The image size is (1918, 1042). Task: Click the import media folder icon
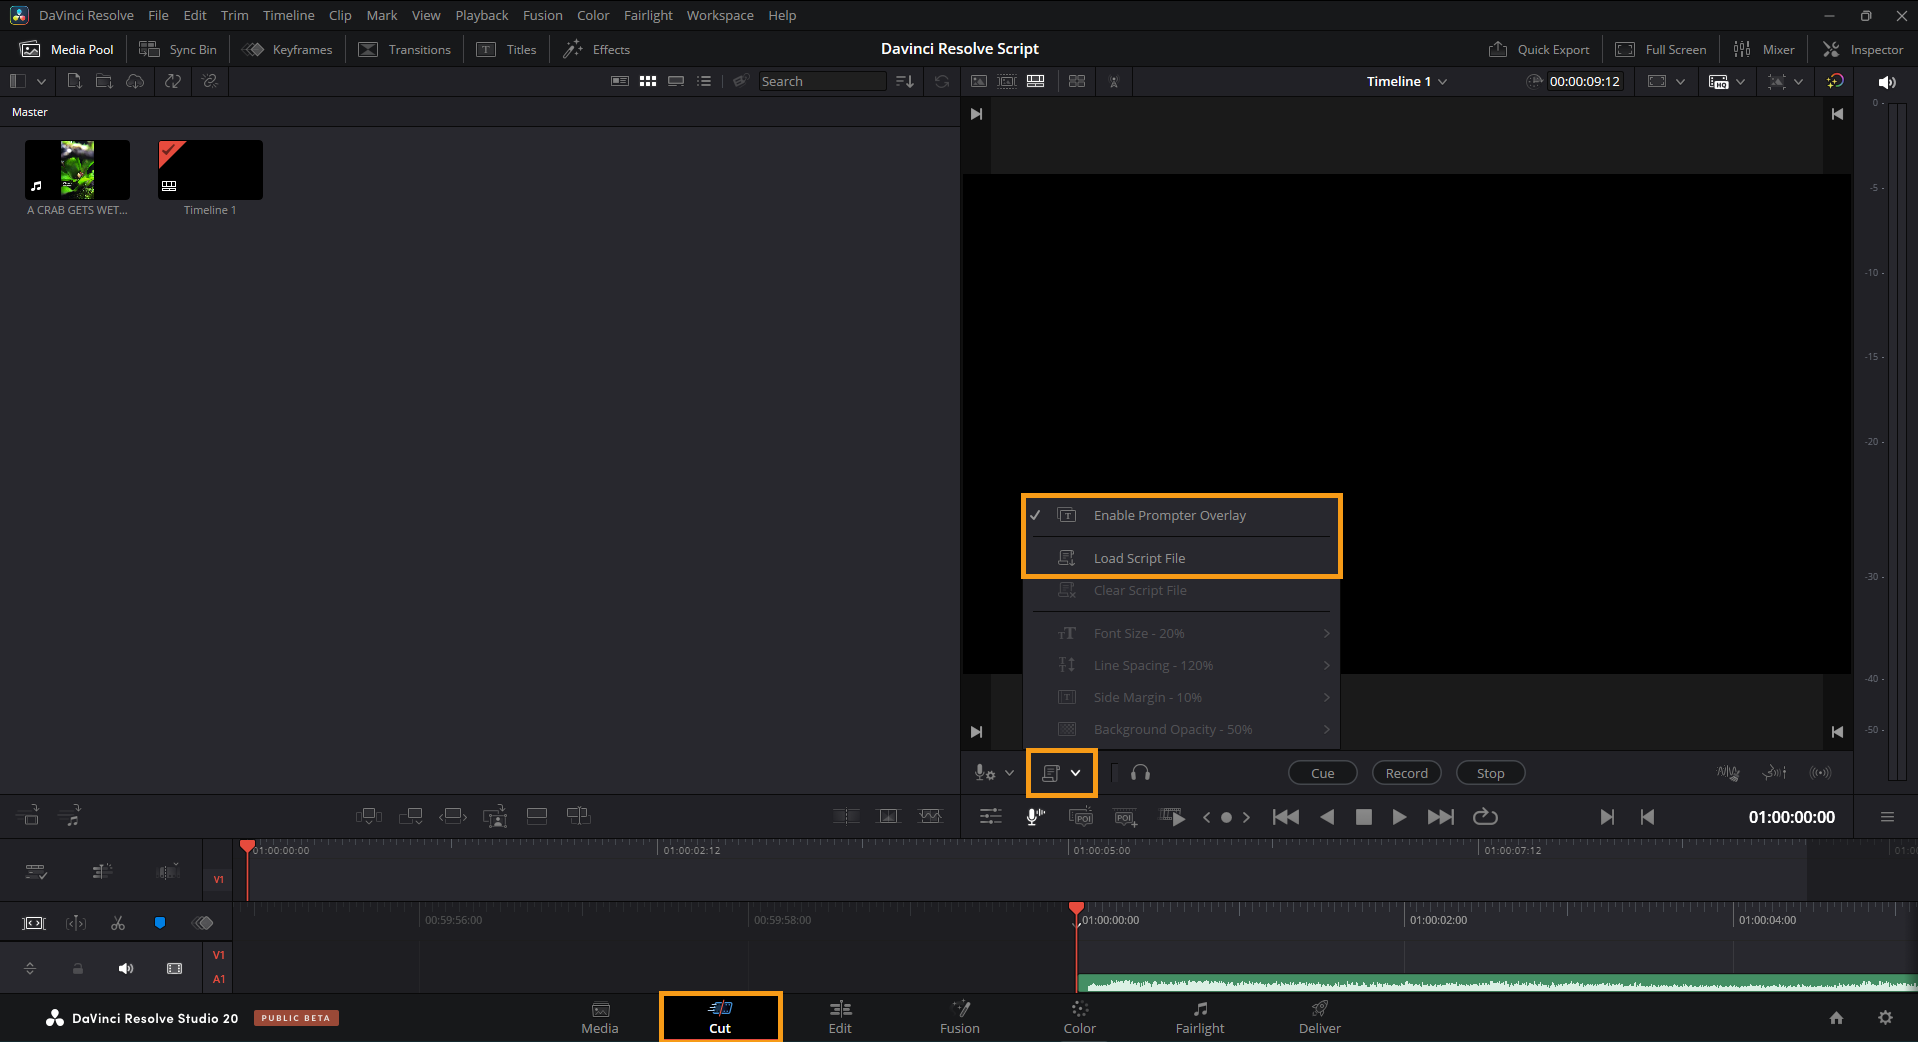pos(104,81)
